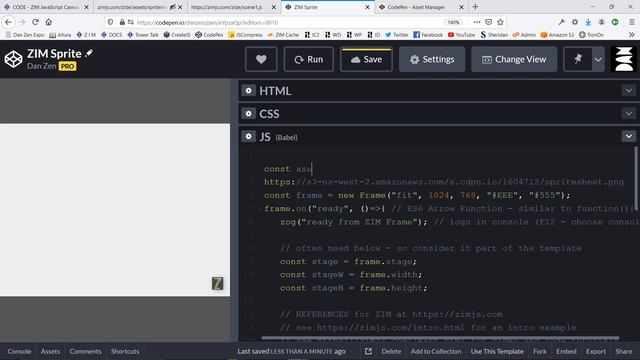This screenshot has width=640, height=360.
Task: Open CSS editor gear settings
Action: 248,113
